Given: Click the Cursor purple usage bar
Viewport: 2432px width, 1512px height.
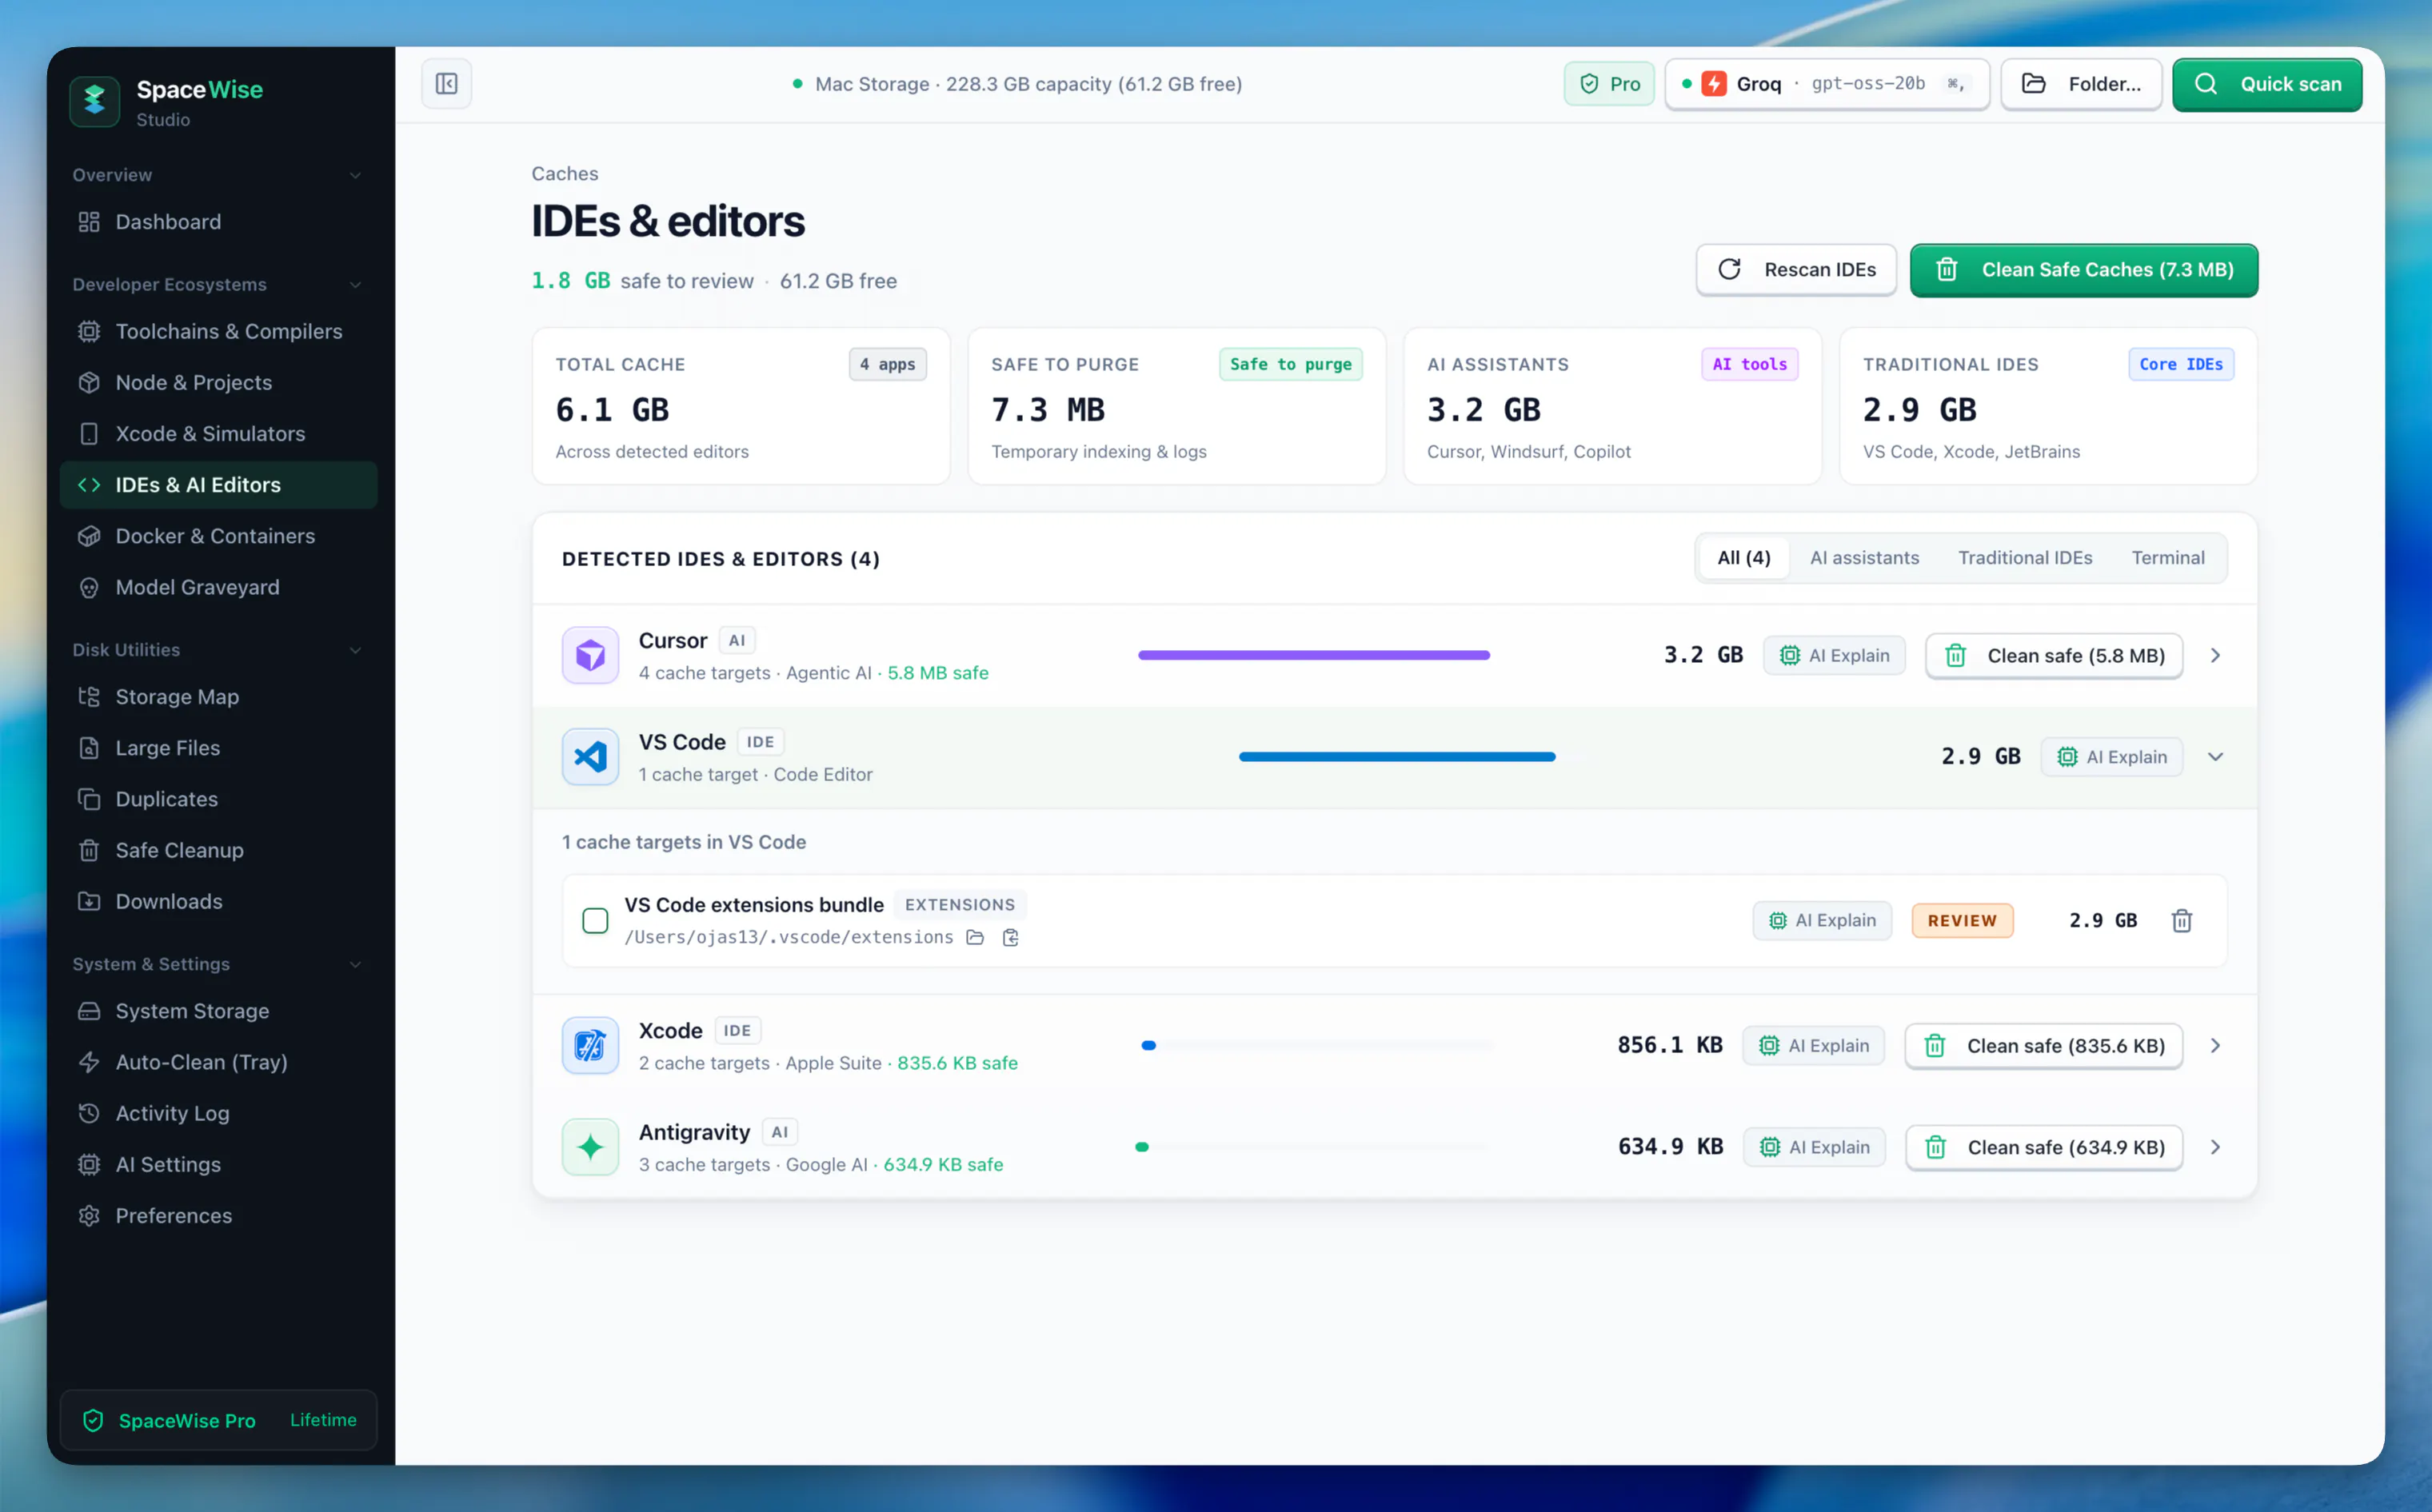Looking at the screenshot, I should pos(1313,656).
